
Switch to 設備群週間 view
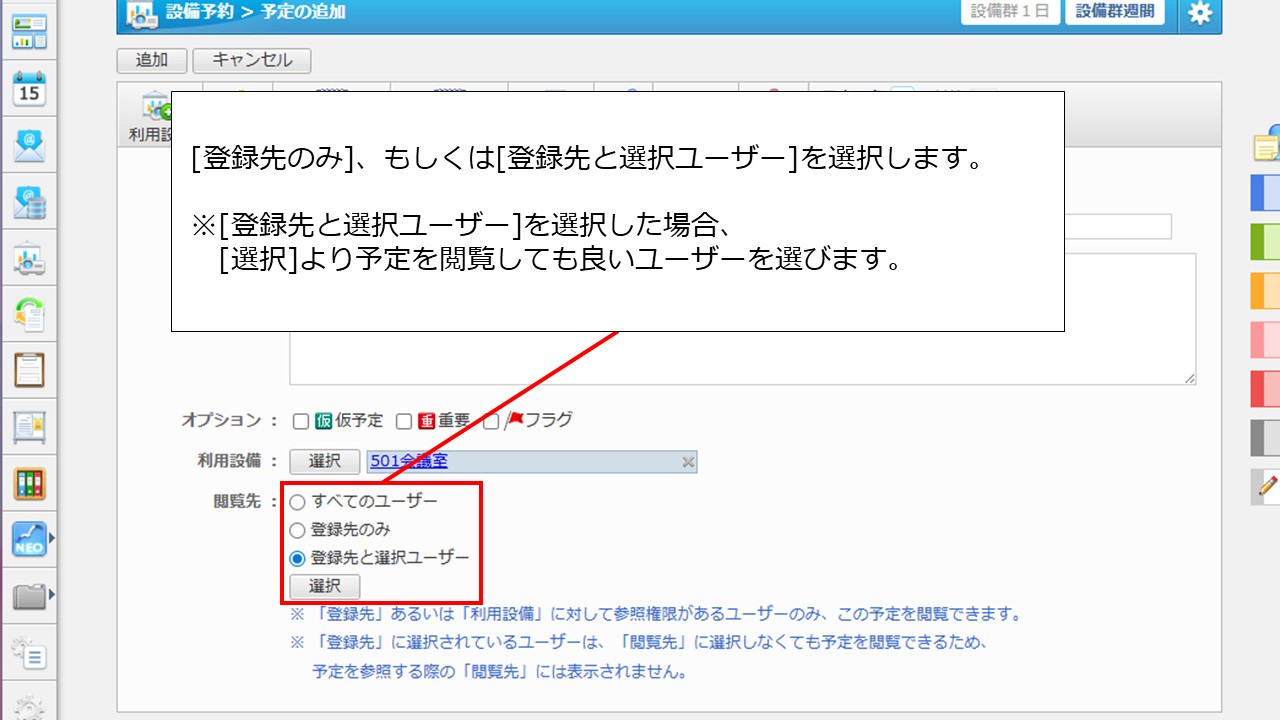coord(1115,12)
